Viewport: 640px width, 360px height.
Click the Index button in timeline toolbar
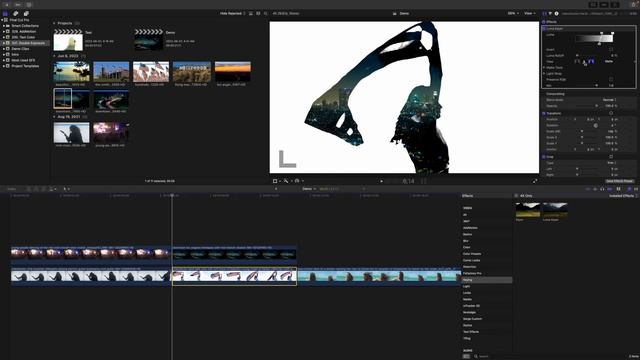11,189
